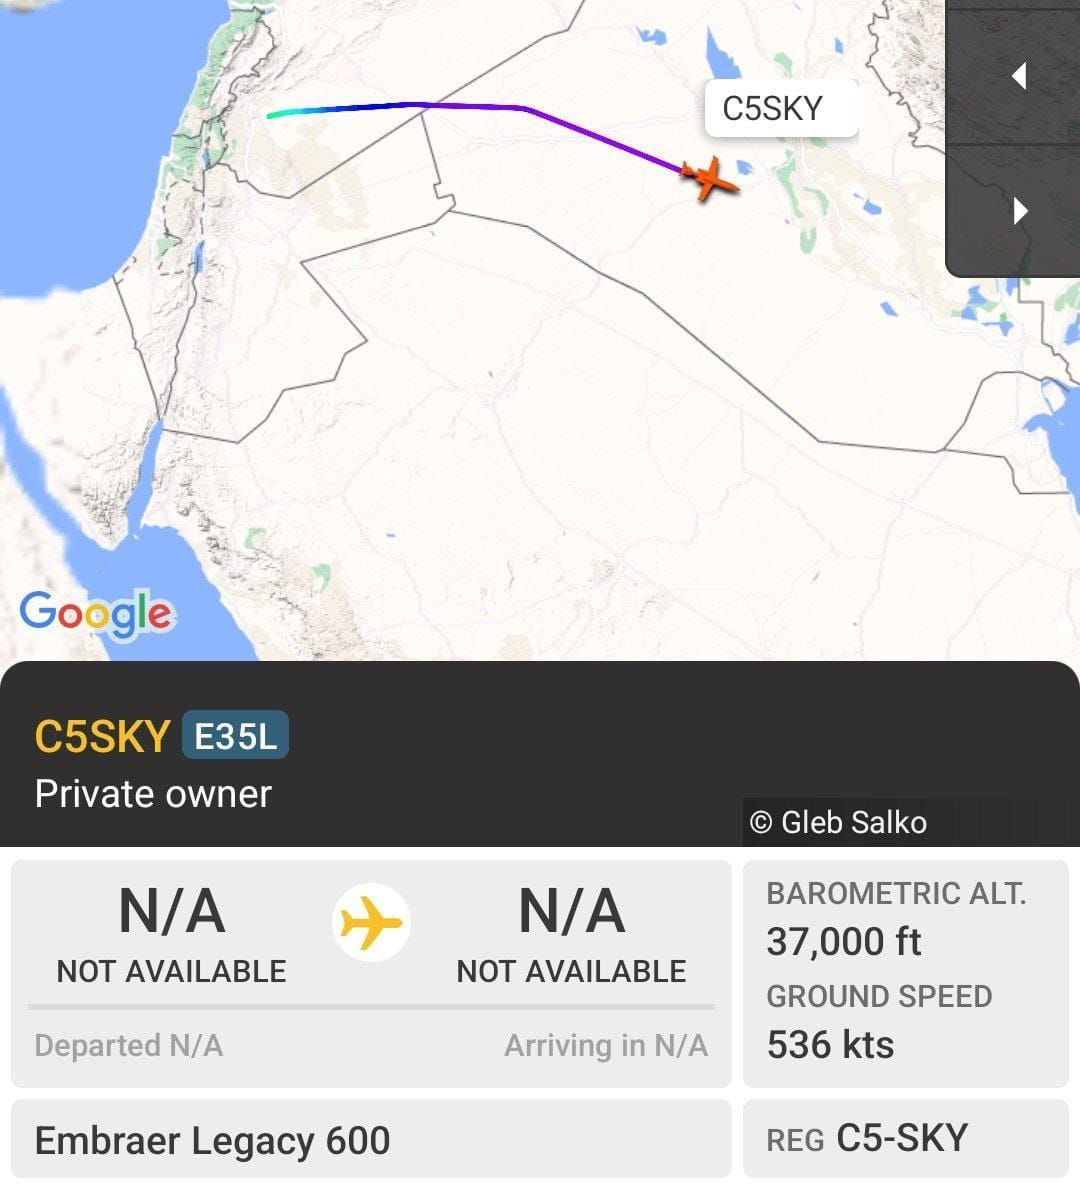Screen dimensions: 1080x1188
Task: Click the orange aircraft icon on map
Action: [709, 179]
